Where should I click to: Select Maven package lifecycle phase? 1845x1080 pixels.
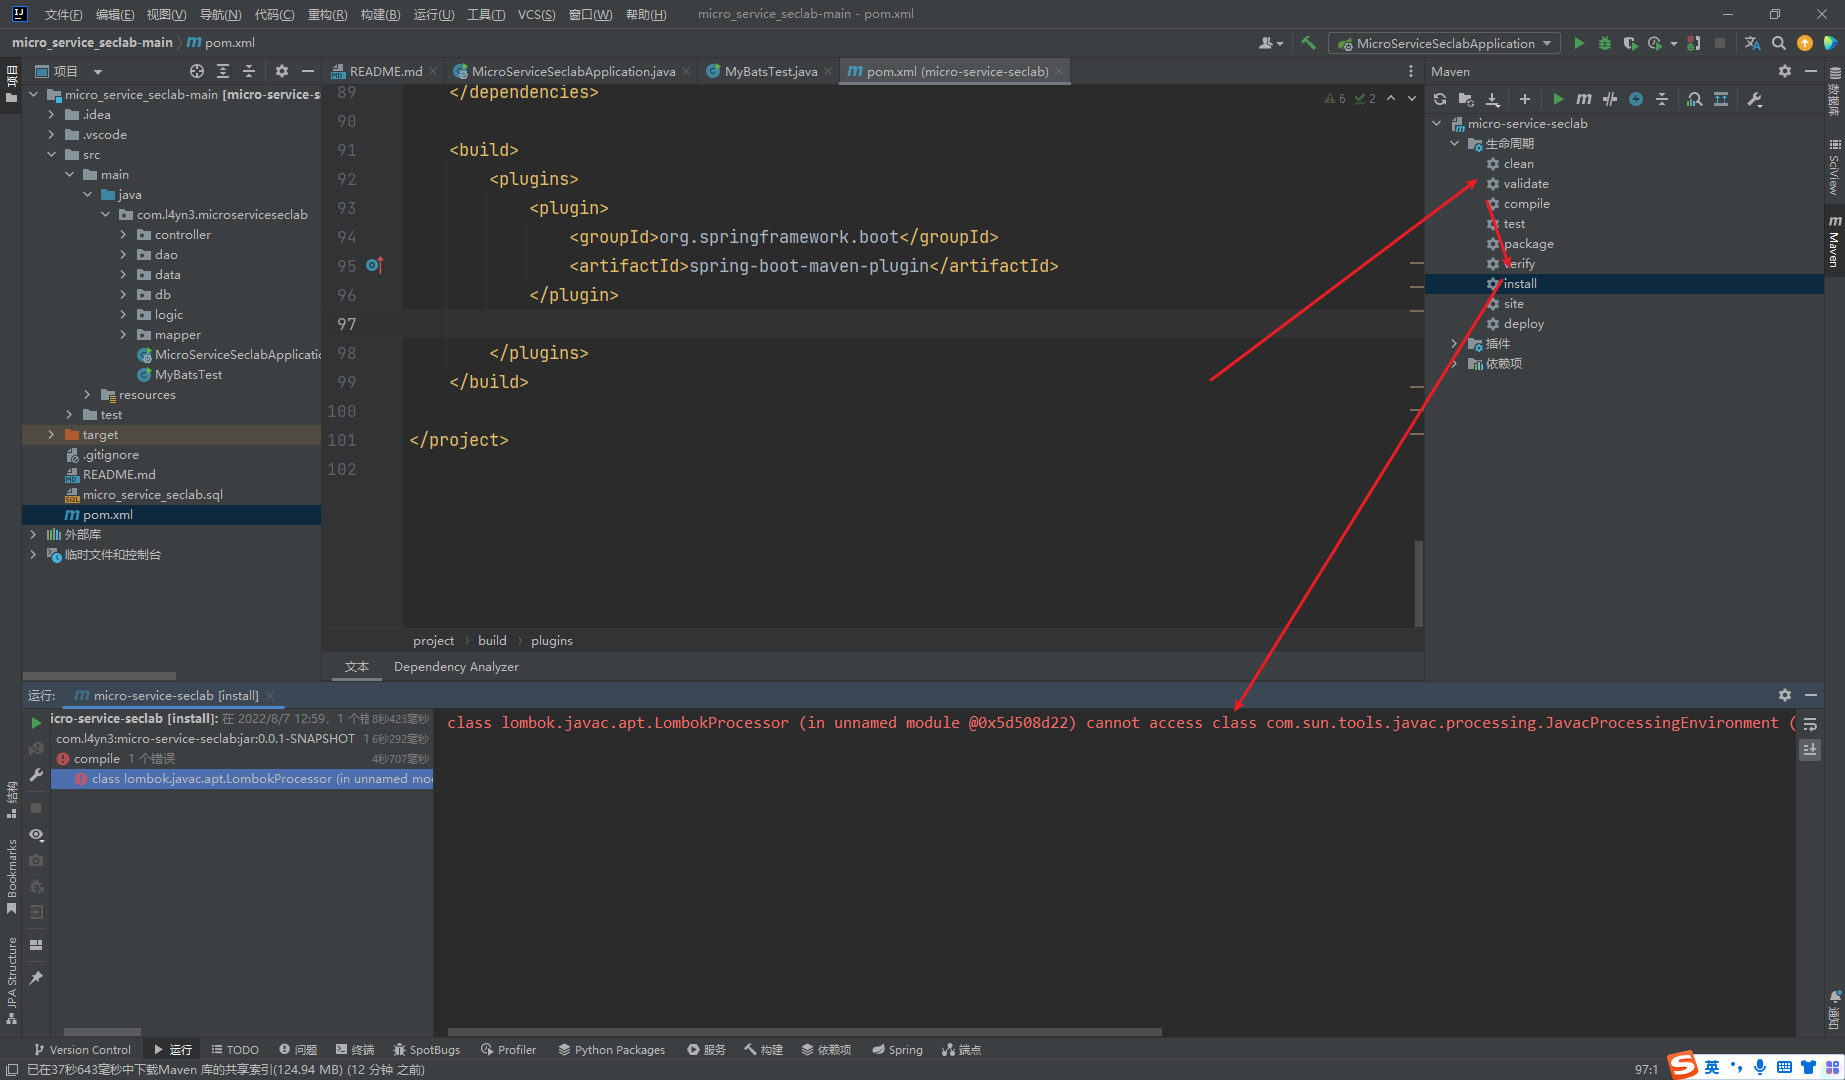pos(1528,244)
